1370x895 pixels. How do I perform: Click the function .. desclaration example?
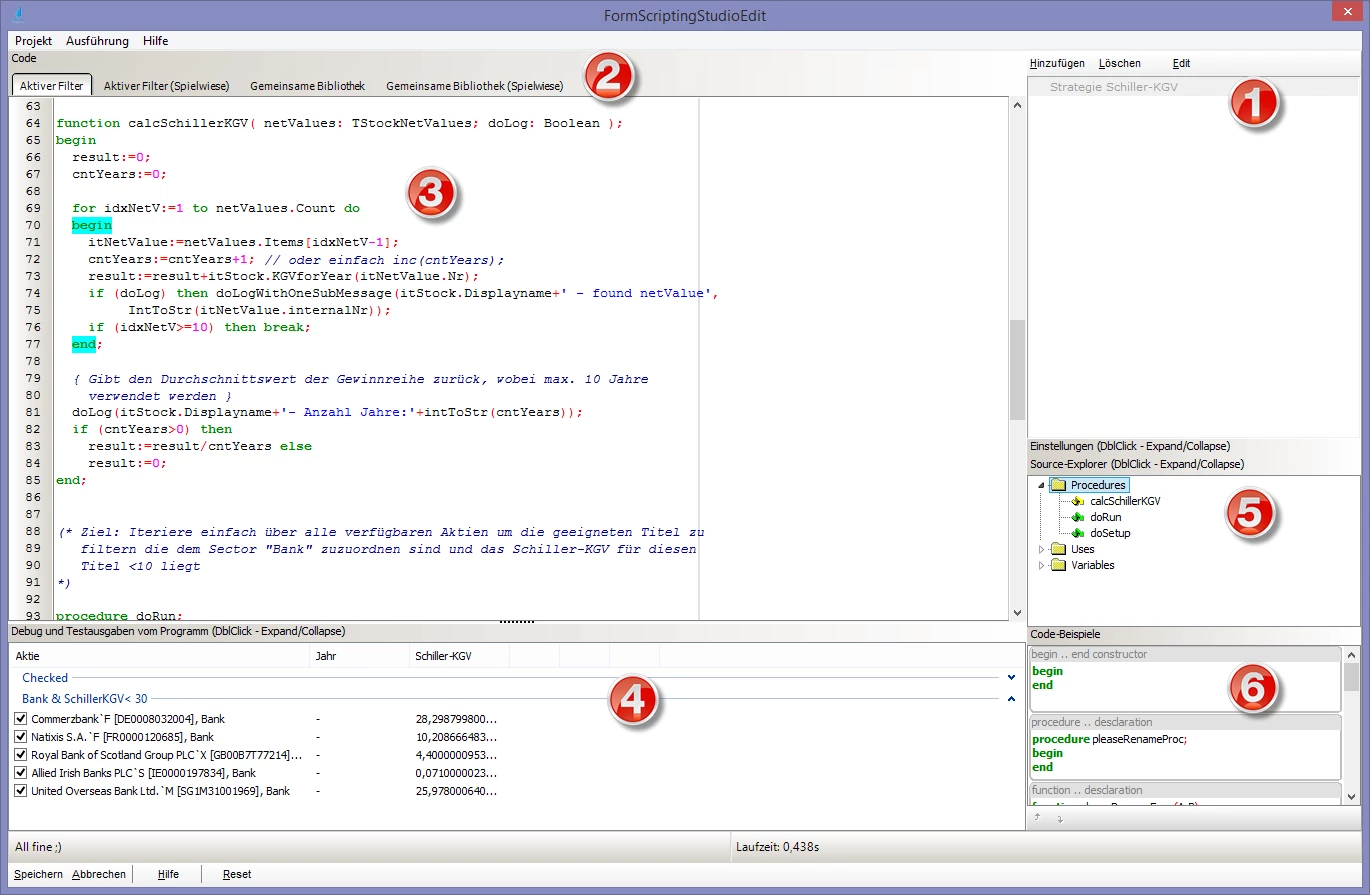1184,794
